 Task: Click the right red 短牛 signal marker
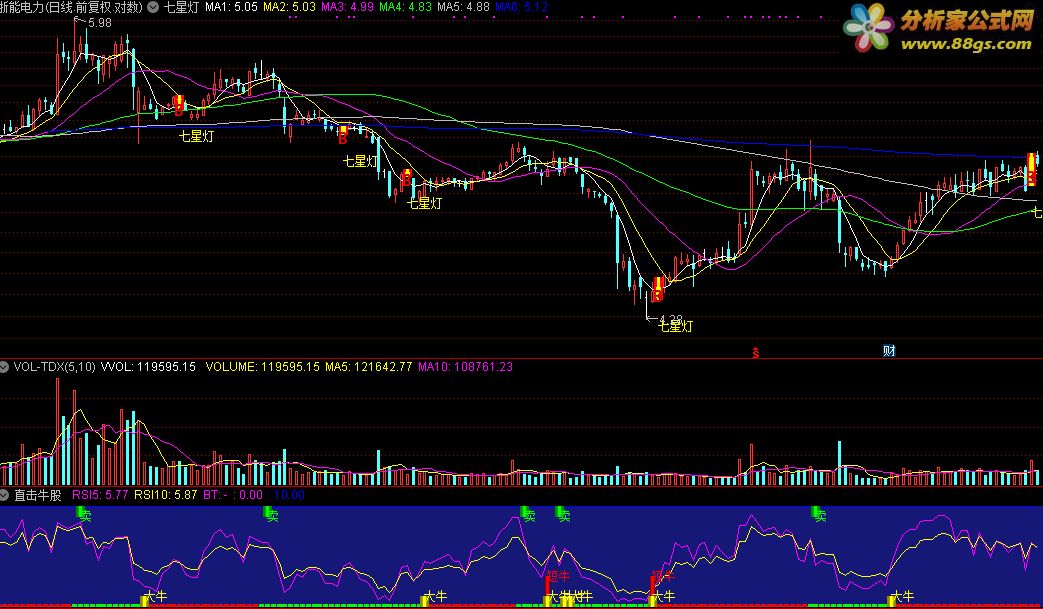pyautogui.click(x=663, y=576)
